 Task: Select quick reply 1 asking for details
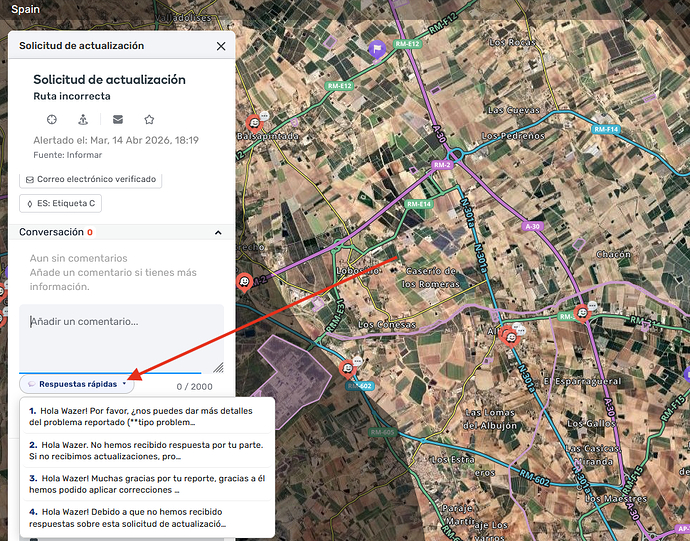(x=147, y=416)
